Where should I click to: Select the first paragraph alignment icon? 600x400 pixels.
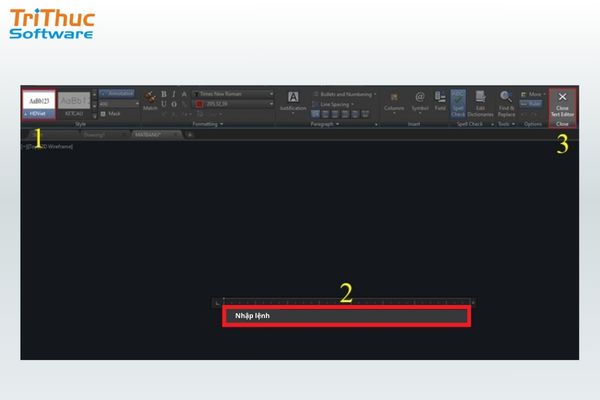315,114
